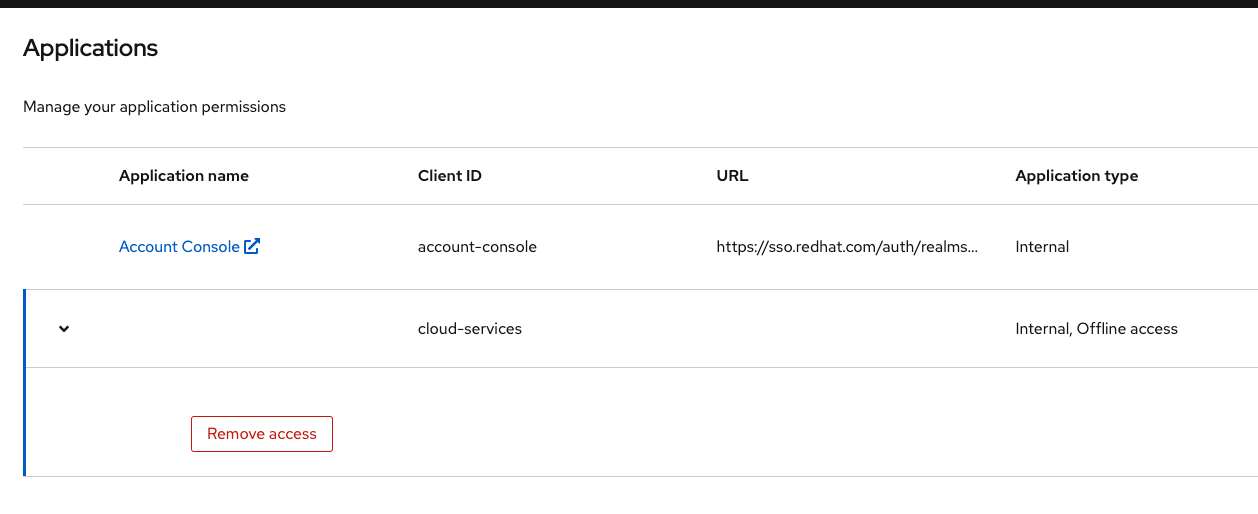Click the external link icon beside Account Console
The image size is (1258, 514).
(252, 246)
